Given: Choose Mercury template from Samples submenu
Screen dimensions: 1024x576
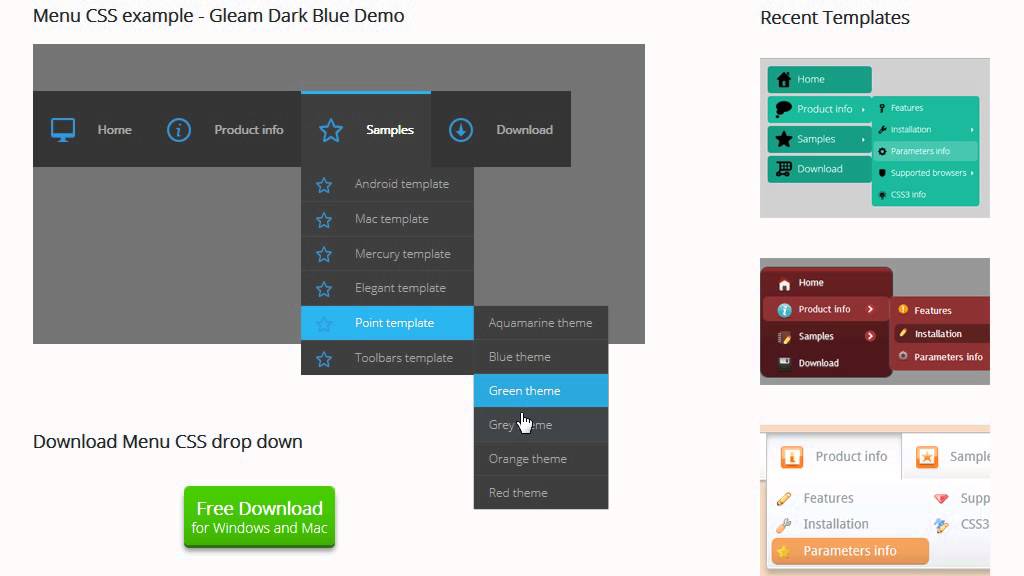Looking at the screenshot, I should click(x=387, y=253).
